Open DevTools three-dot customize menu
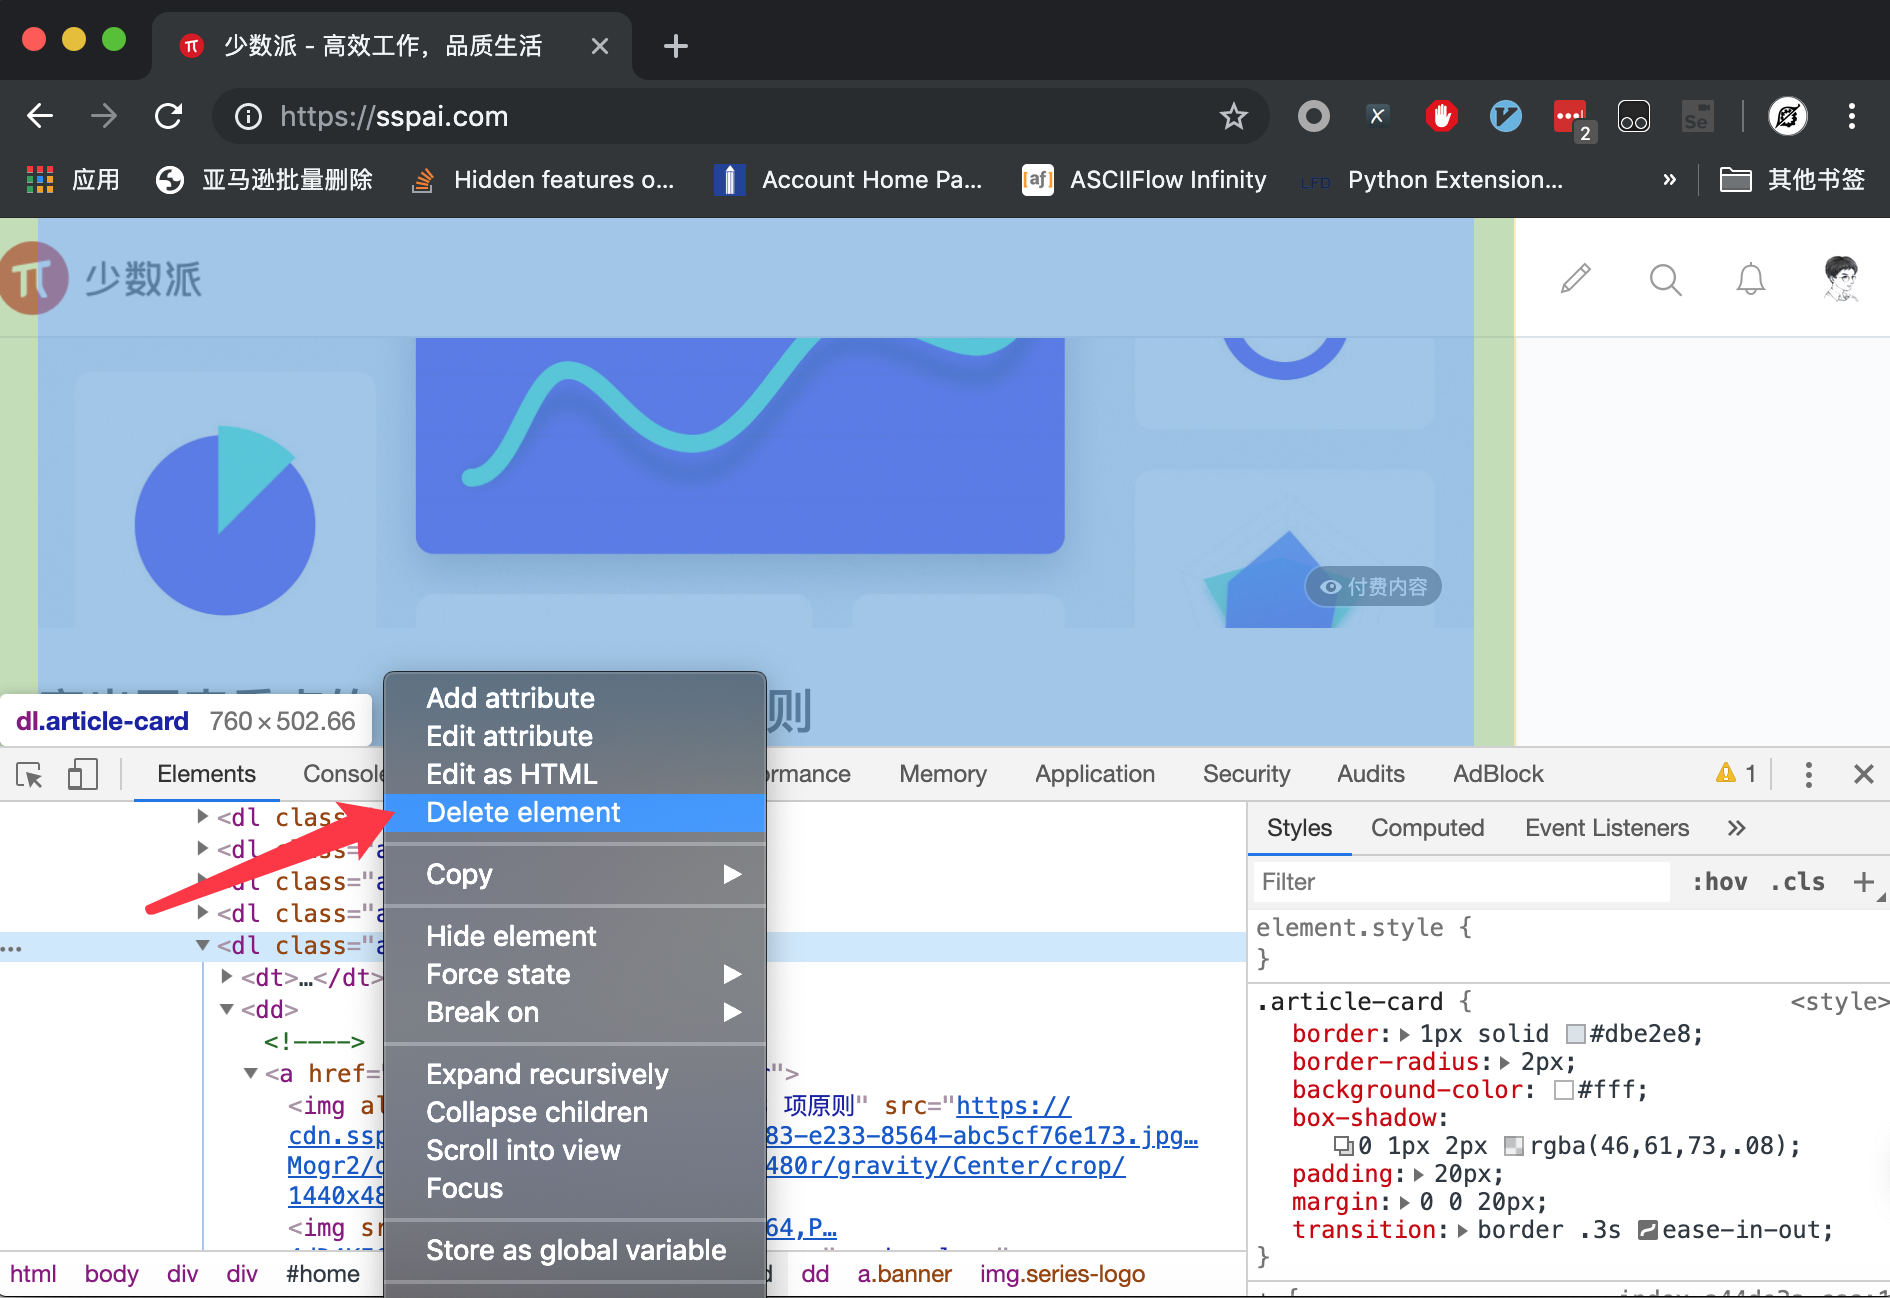This screenshot has width=1890, height=1298. tap(1808, 775)
